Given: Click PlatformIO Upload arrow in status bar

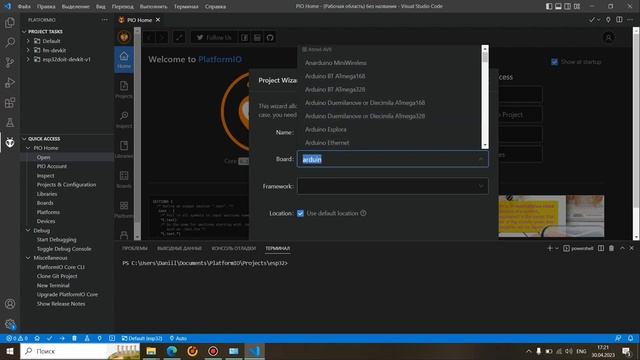Looking at the screenshot, I should 62,338.
